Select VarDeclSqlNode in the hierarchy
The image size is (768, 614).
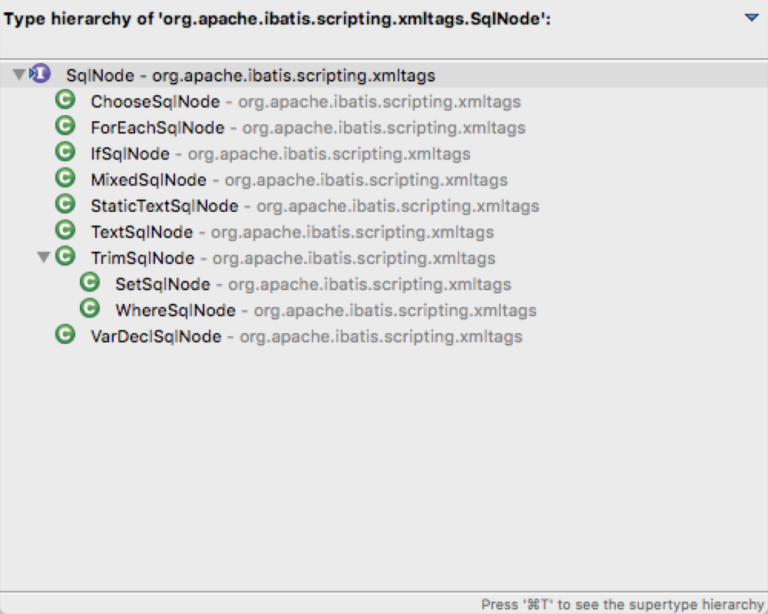coord(156,336)
